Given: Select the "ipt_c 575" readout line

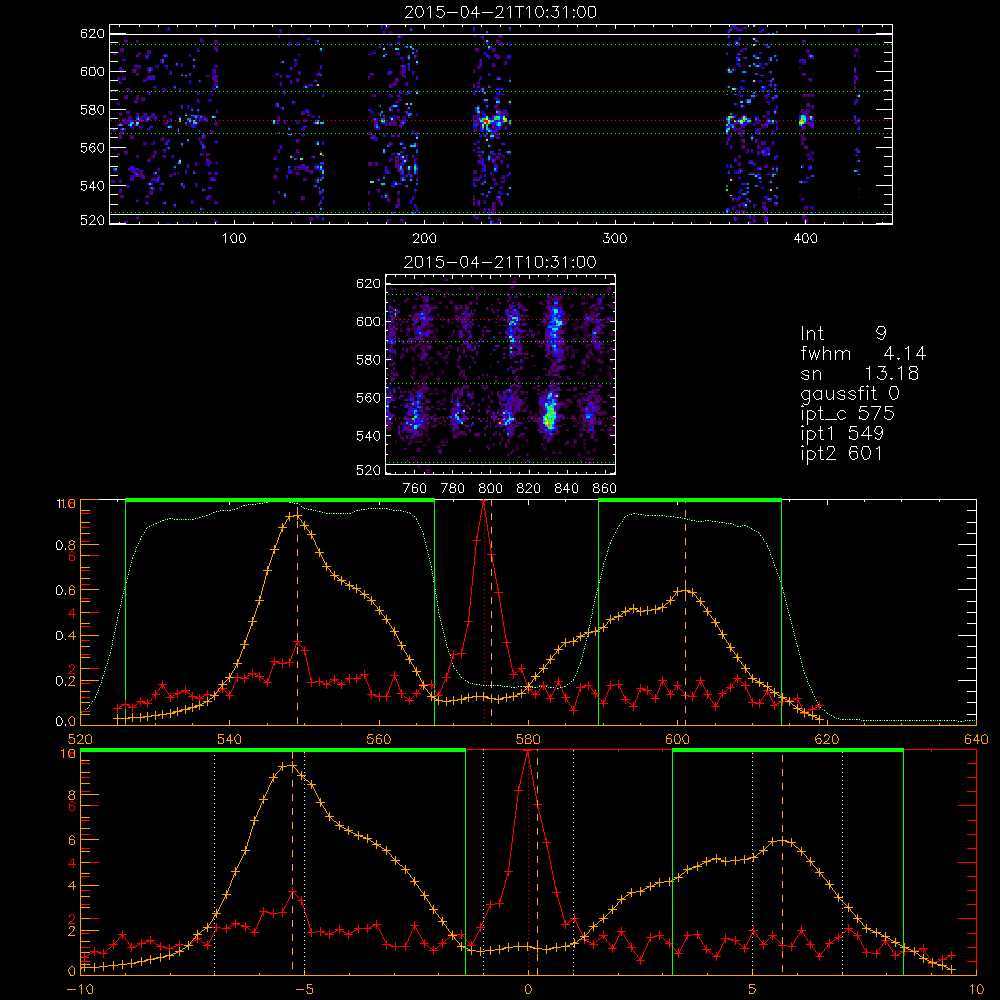Looking at the screenshot, I should coord(848,414).
